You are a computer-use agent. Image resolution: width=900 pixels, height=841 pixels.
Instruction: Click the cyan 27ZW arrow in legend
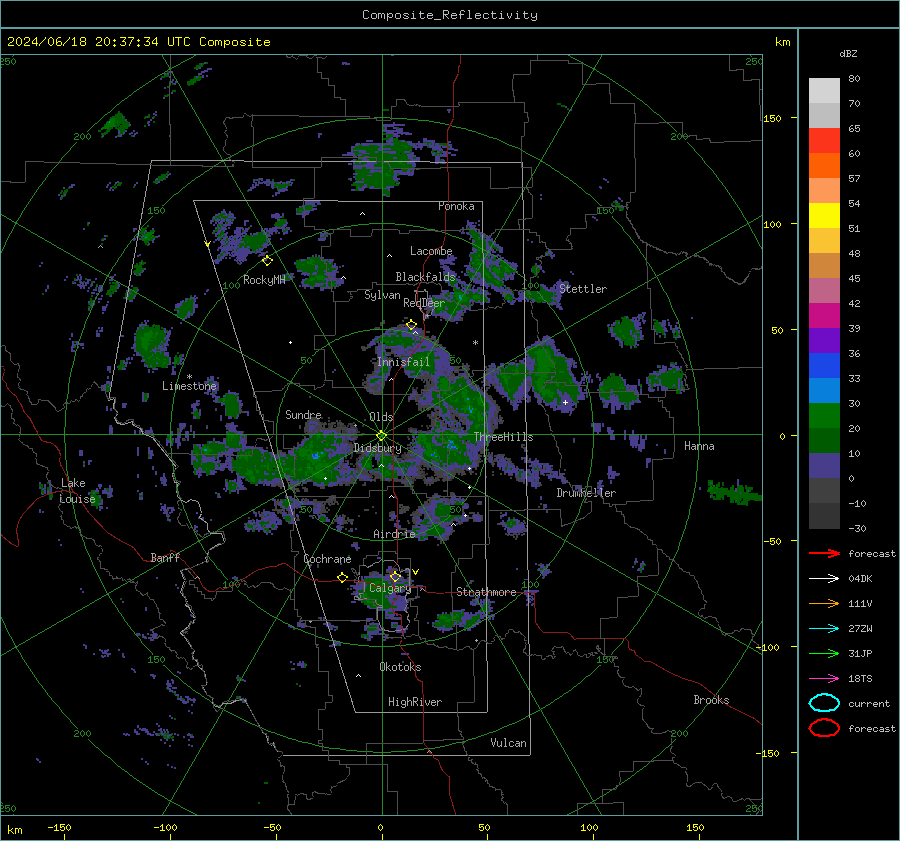pyautogui.click(x=824, y=629)
